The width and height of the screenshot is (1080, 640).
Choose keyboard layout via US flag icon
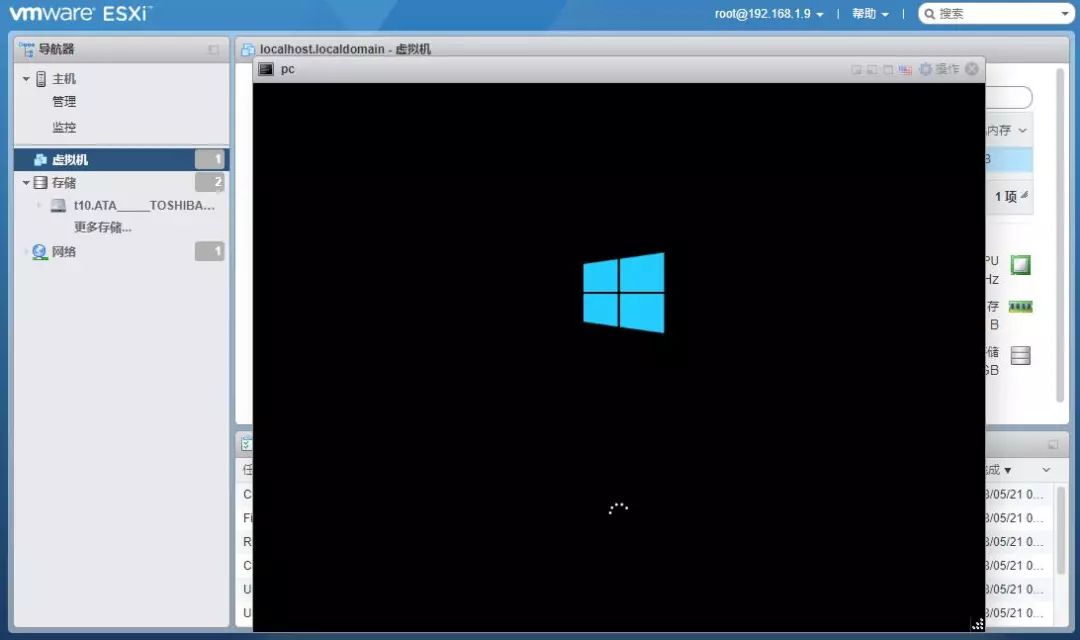click(x=905, y=70)
